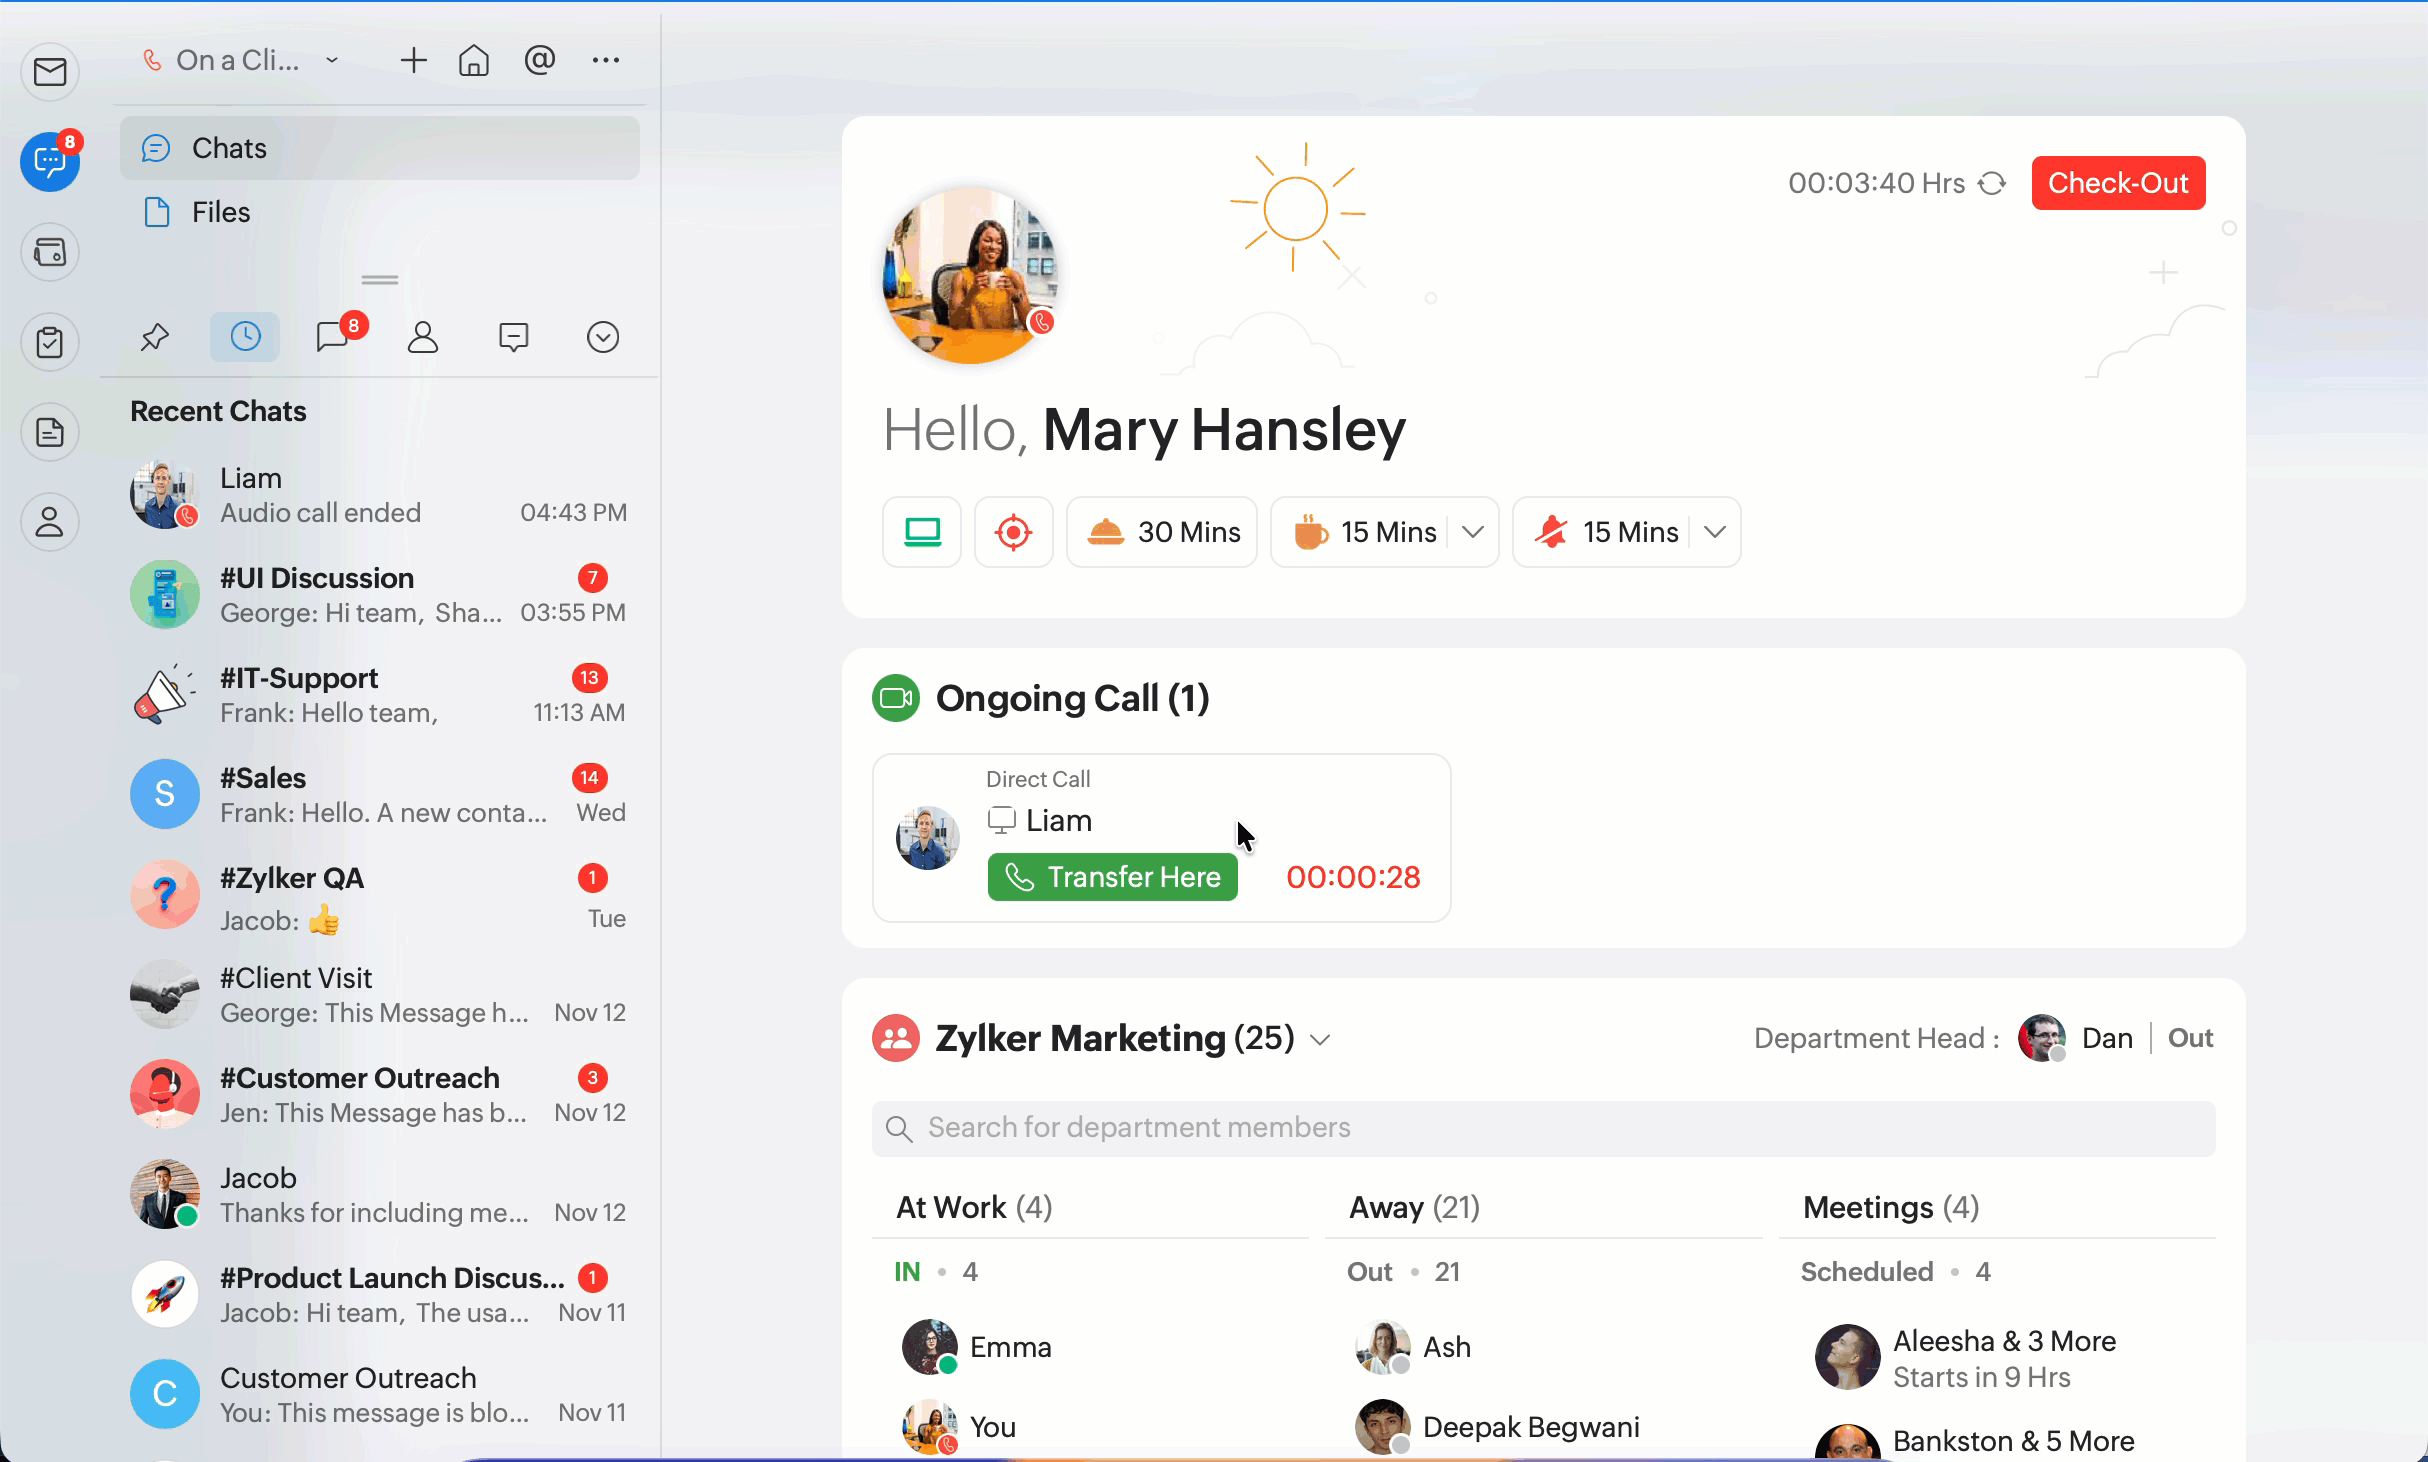
Task: Open the Mail icon in left sidebar
Action: tap(50, 72)
